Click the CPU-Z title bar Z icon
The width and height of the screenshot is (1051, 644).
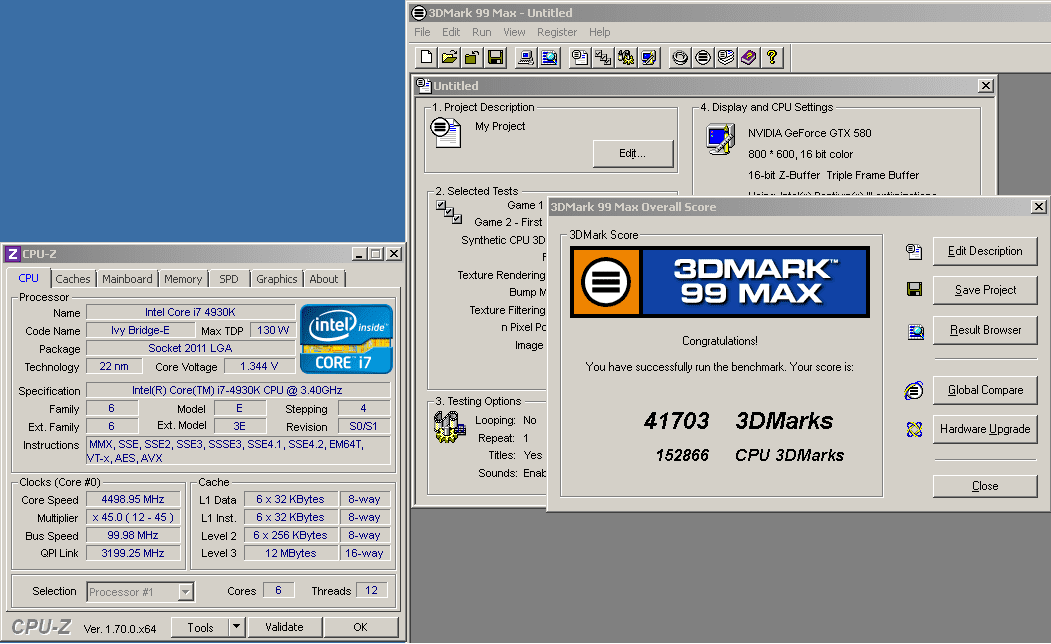click(x=12, y=254)
